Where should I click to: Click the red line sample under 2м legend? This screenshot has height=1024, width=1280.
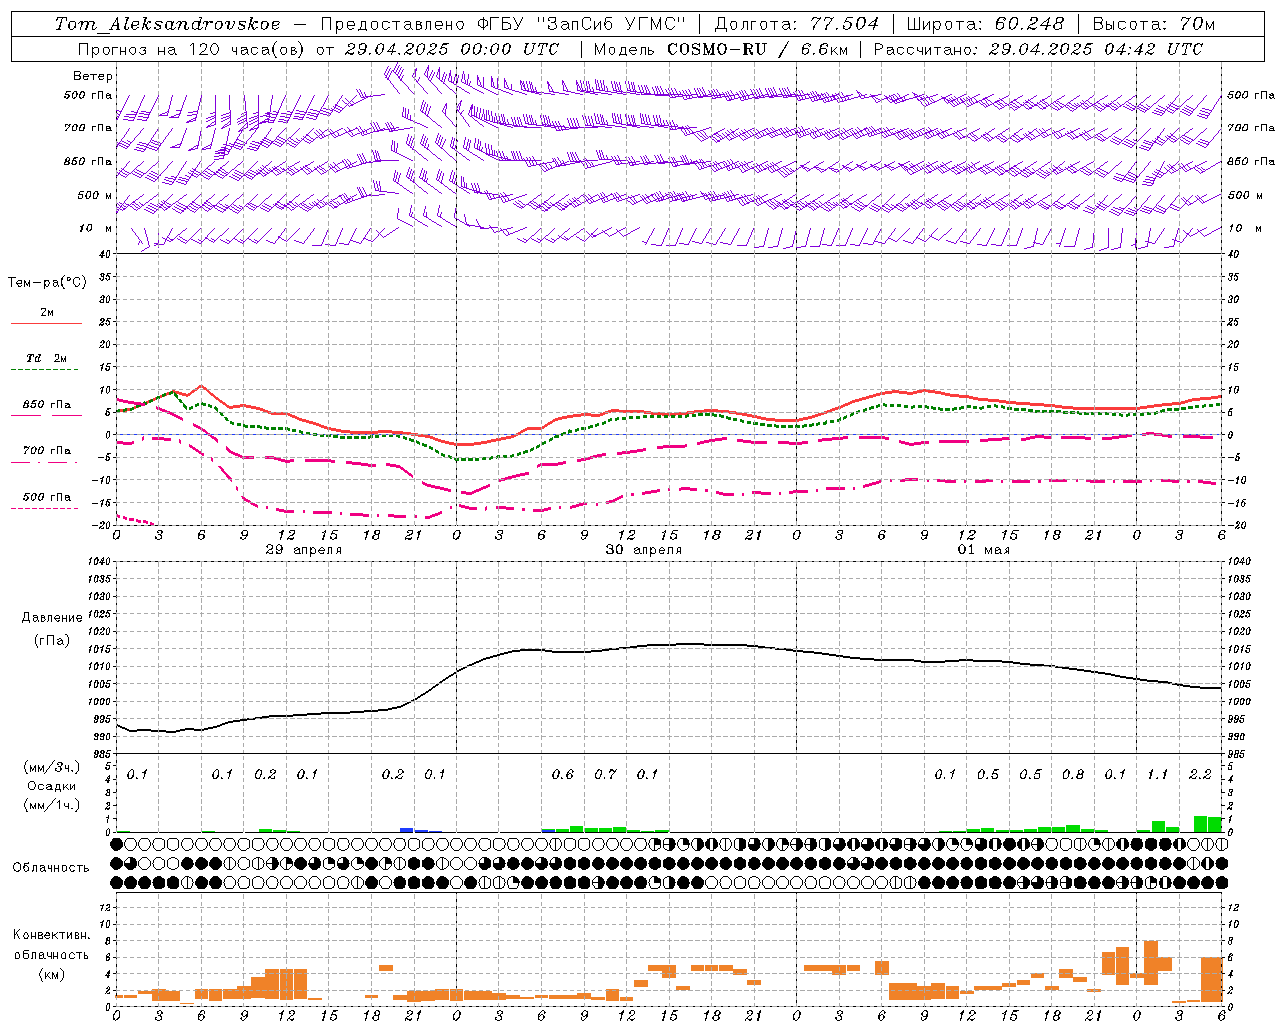coord(47,324)
